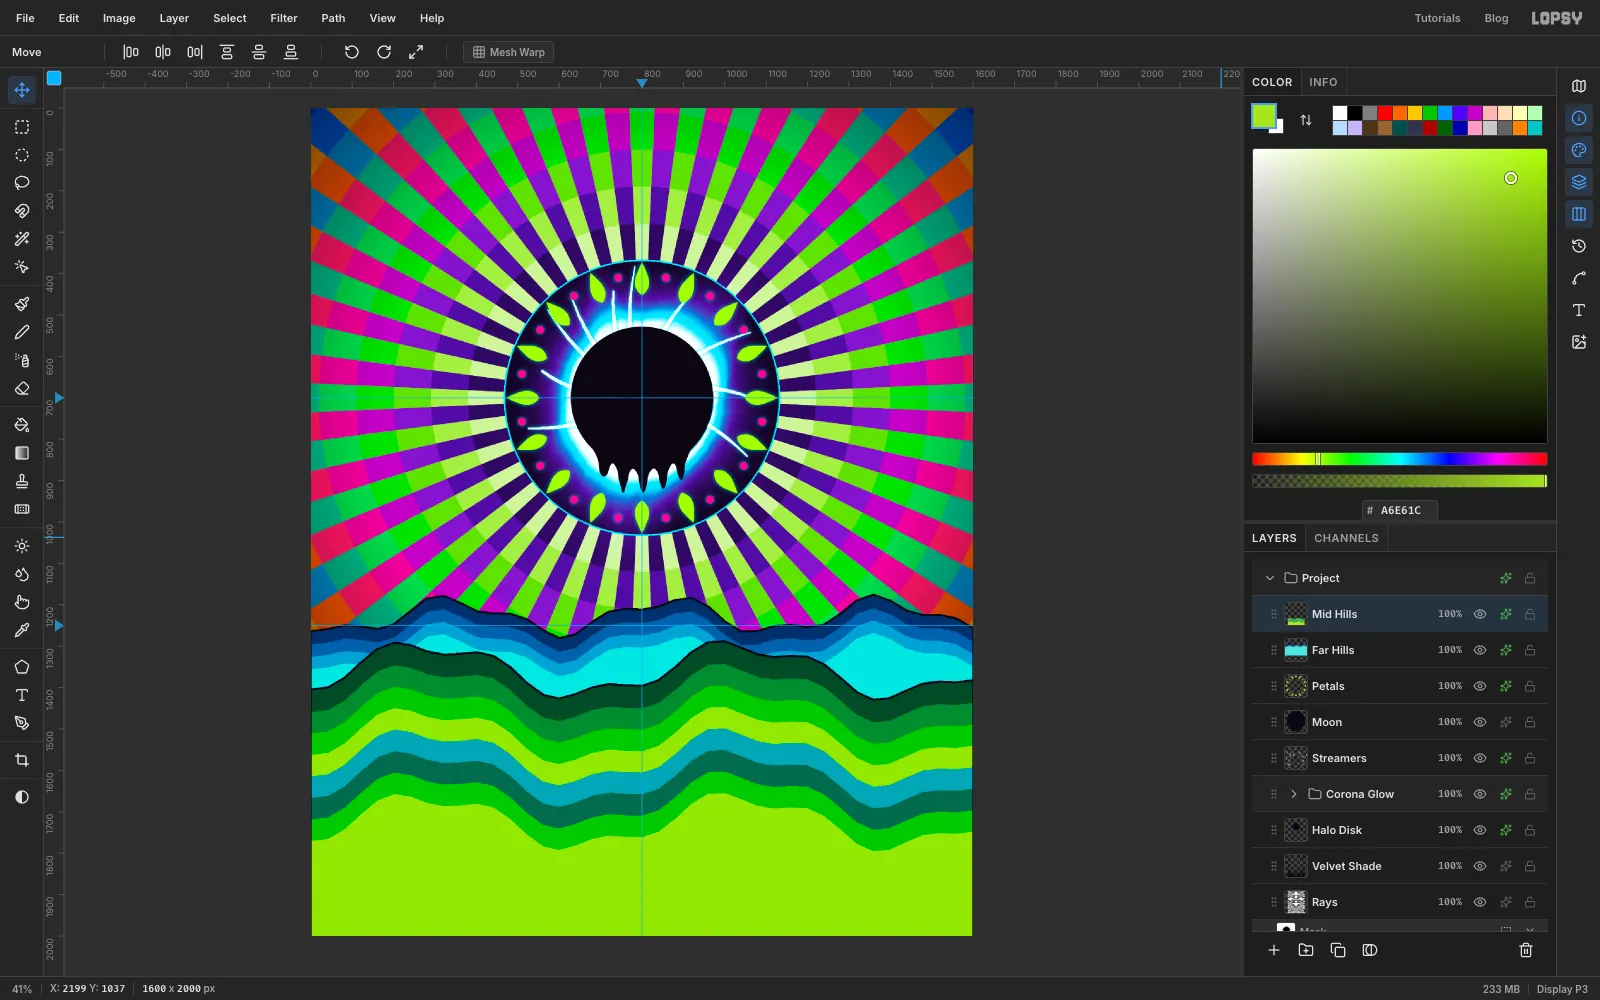Pick the red swatch in palette

click(x=1385, y=113)
